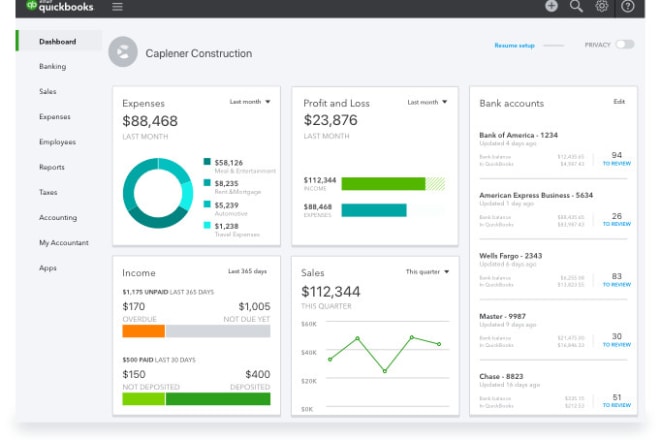Open the help question mark
The height and width of the screenshot is (440, 660).
tap(628, 6)
